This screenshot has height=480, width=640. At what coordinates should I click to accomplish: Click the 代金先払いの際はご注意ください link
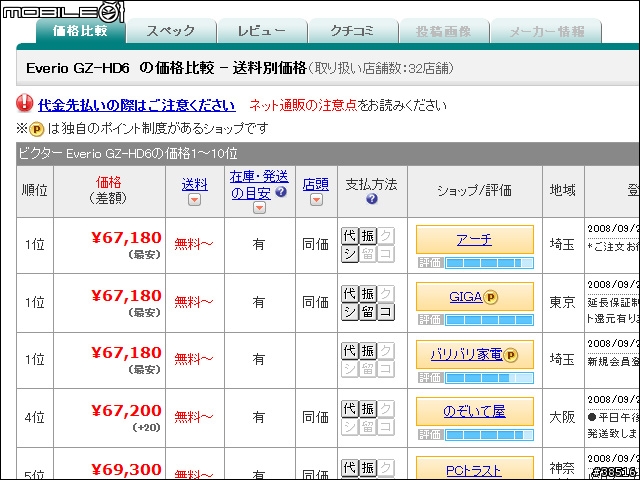click(x=137, y=106)
